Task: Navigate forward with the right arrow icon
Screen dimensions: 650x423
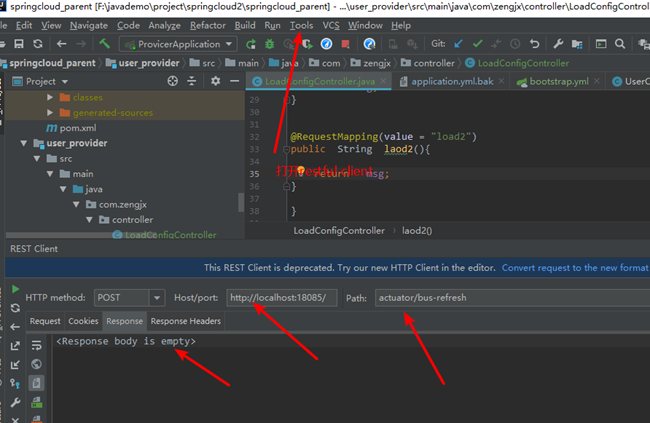Action: 81,44
